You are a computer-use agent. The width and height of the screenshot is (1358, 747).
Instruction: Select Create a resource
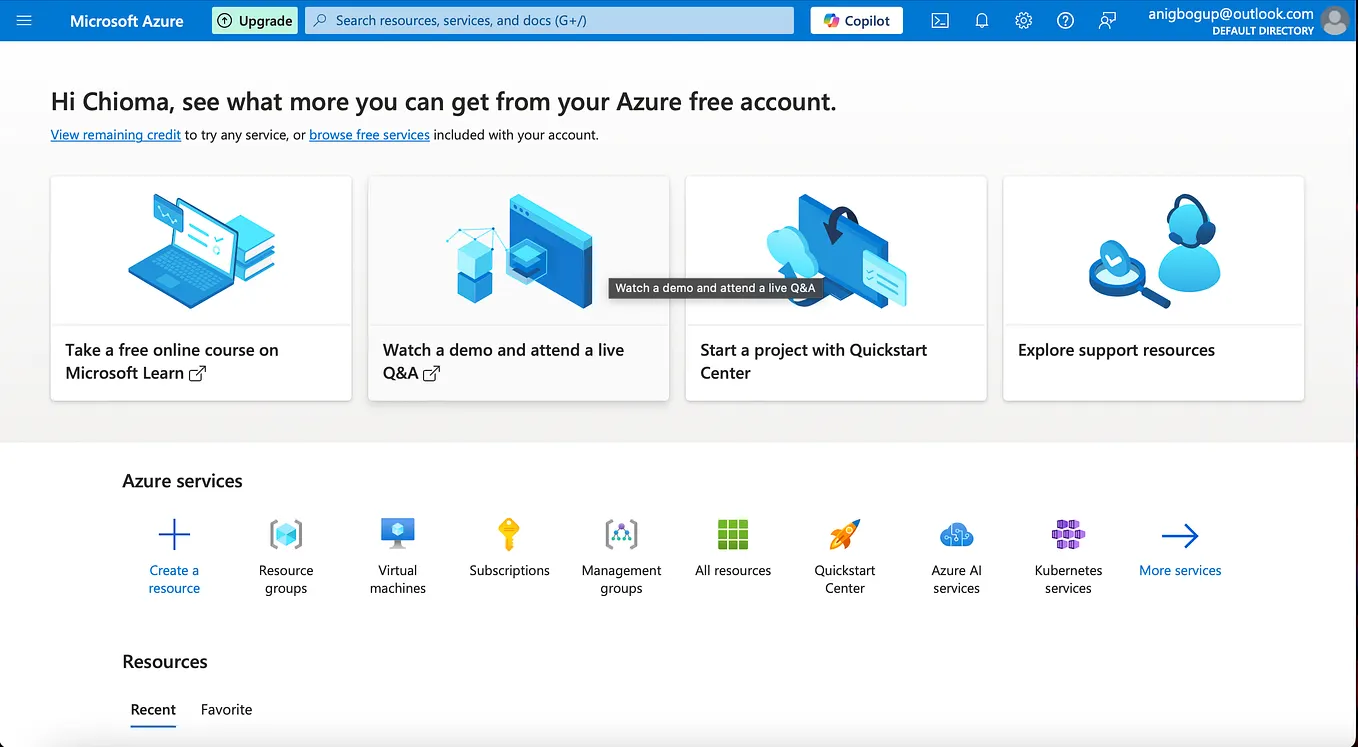[x=174, y=556]
